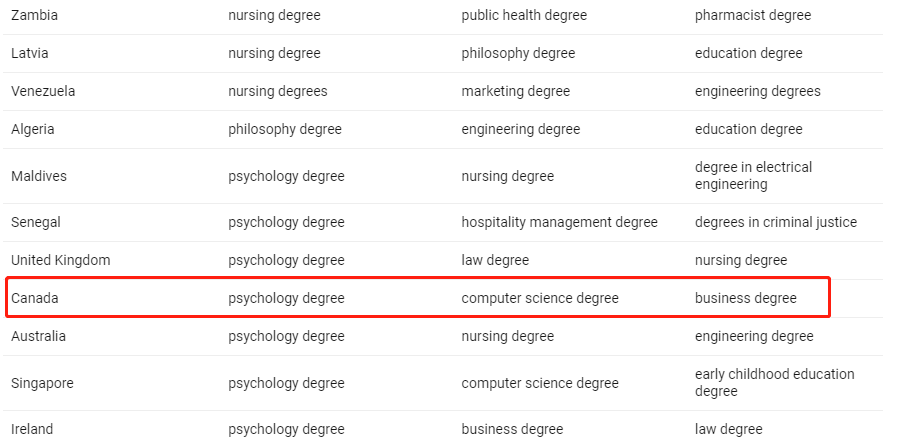
Task: Select Venezuela's marketing degree cell
Action: [x=515, y=91]
